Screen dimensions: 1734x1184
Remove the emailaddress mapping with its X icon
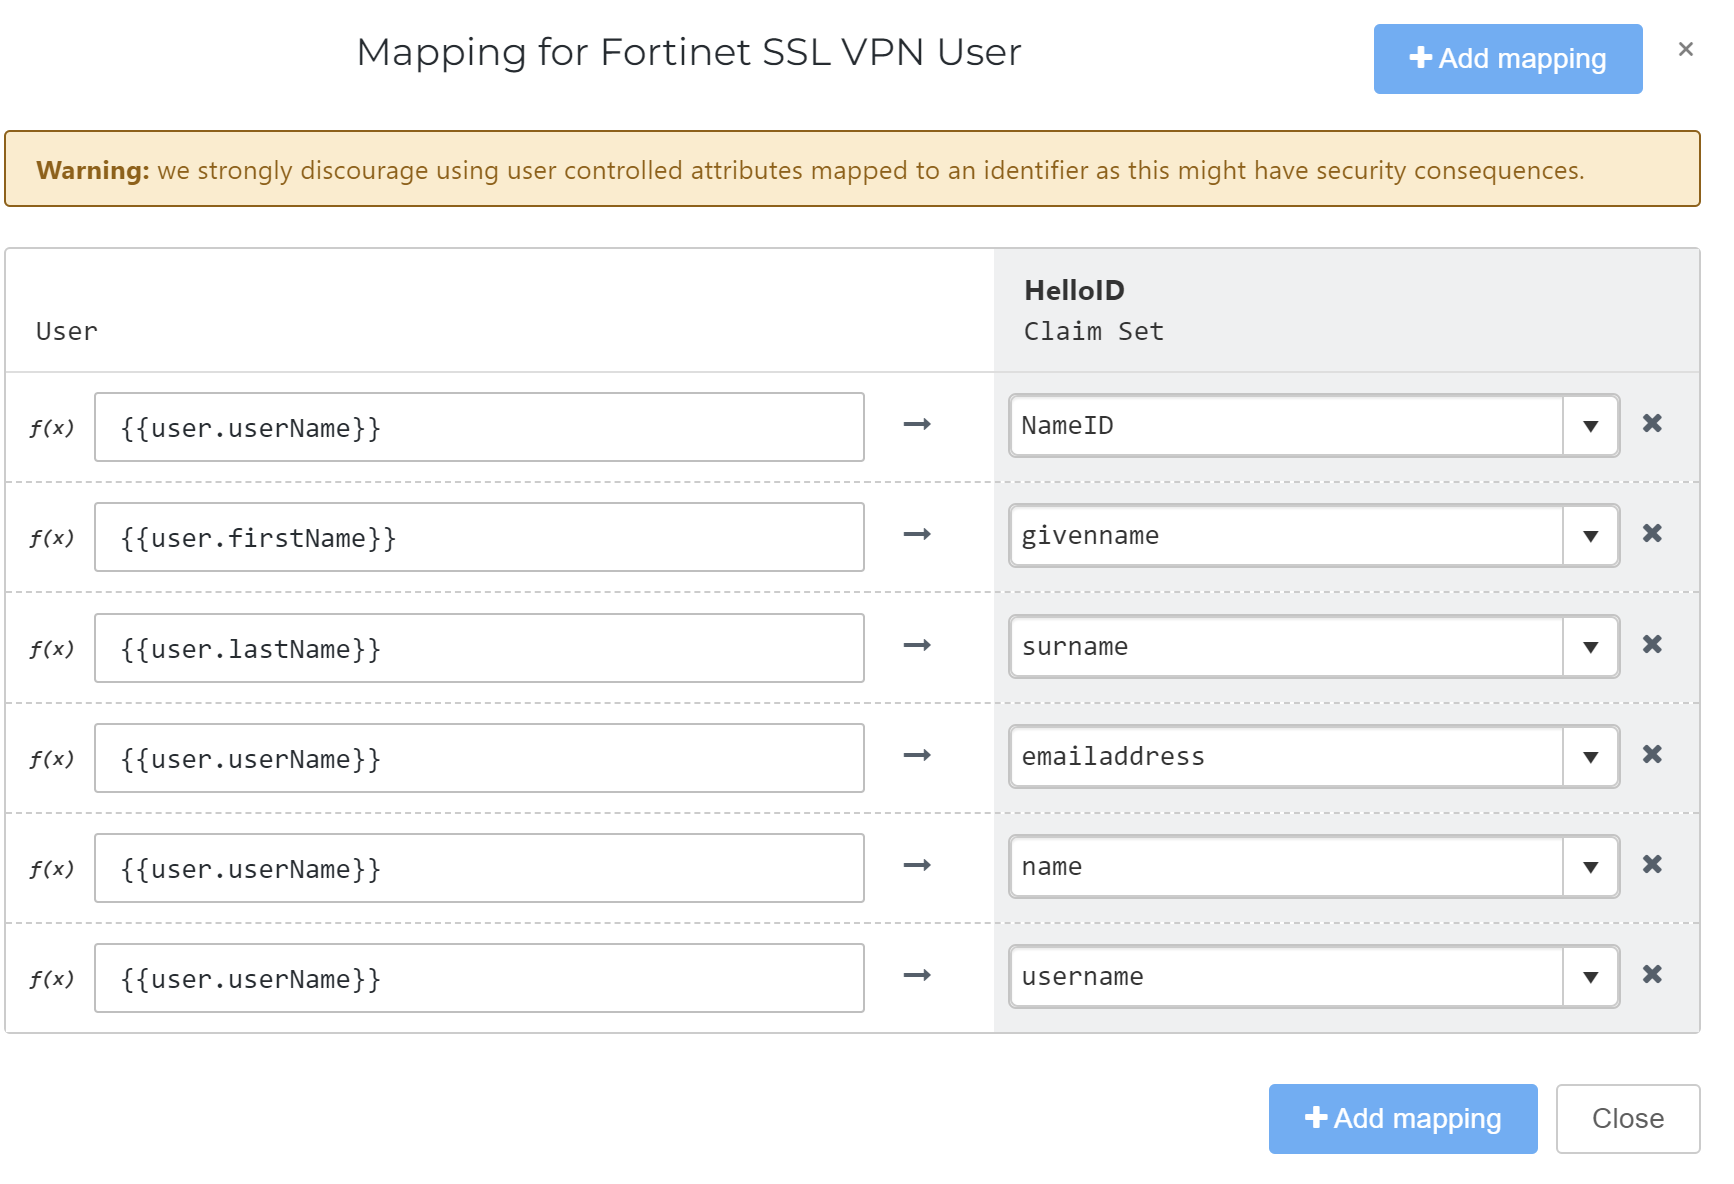click(1652, 754)
